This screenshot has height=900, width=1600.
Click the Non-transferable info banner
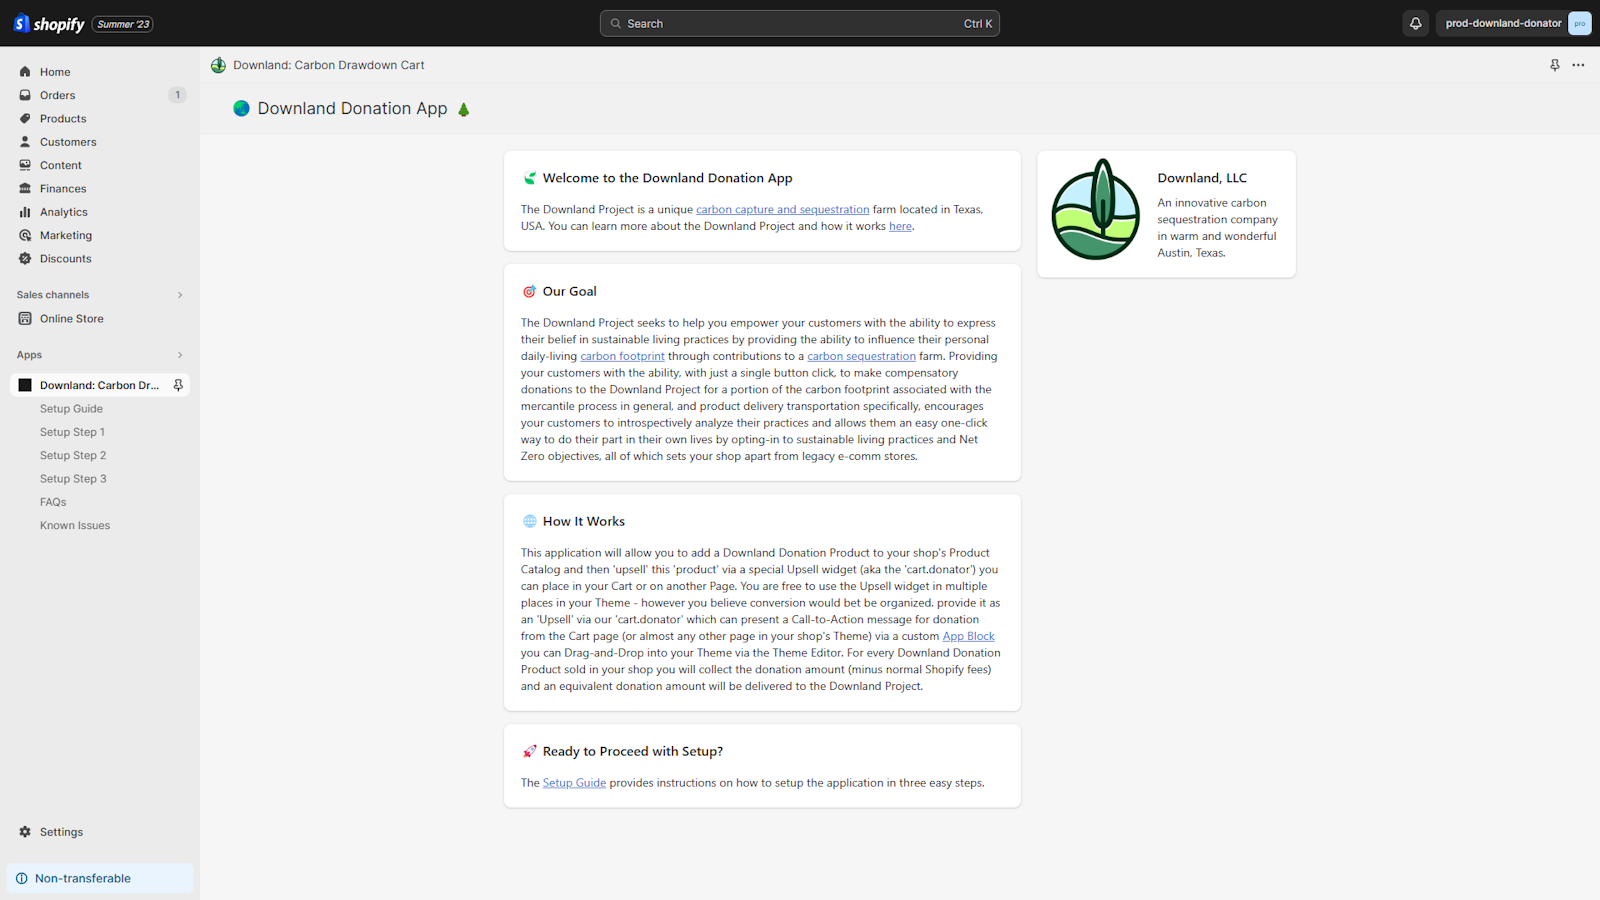pos(100,878)
